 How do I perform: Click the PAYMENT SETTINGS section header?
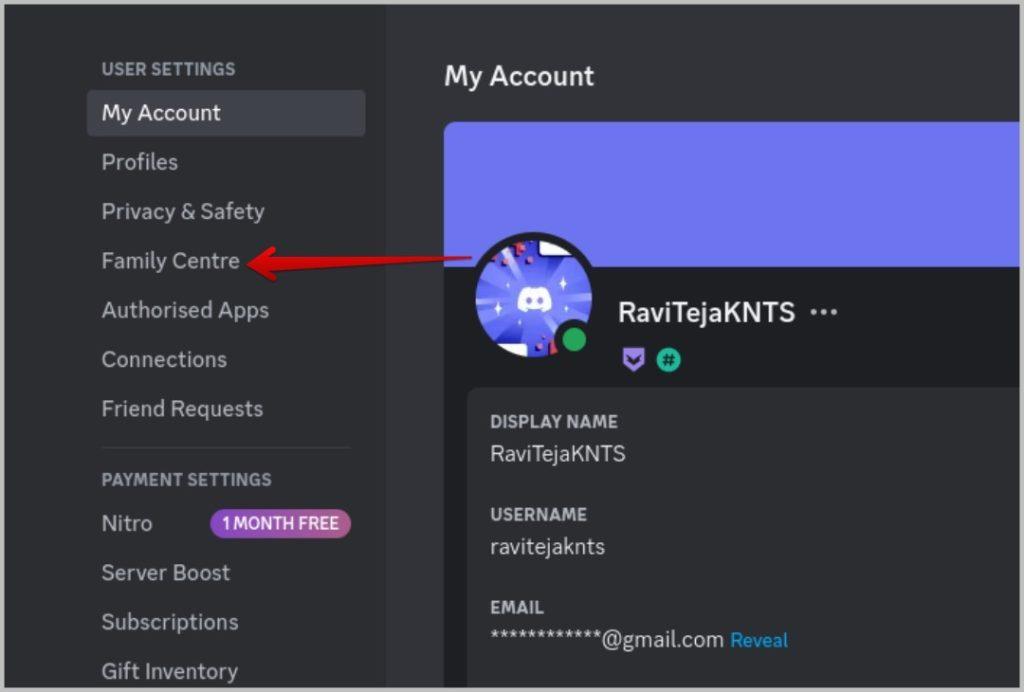186,480
